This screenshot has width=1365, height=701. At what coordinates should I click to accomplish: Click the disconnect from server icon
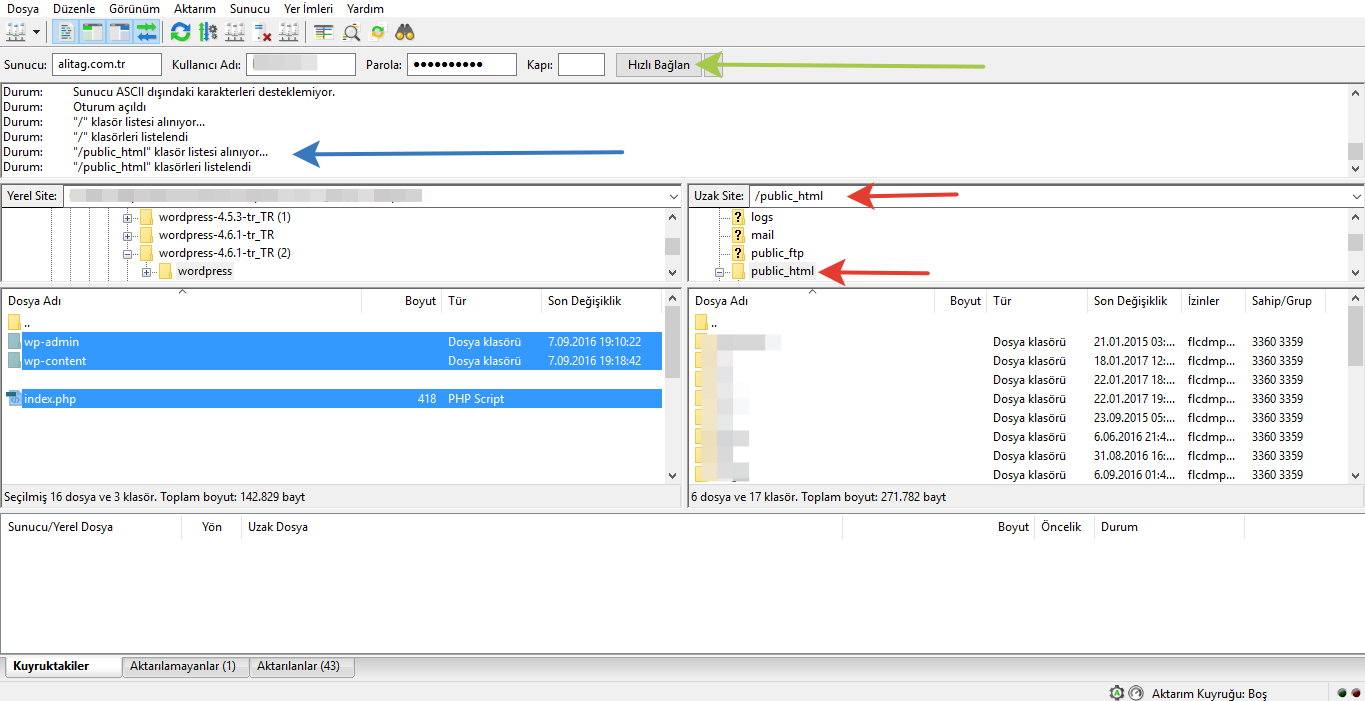(263, 32)
